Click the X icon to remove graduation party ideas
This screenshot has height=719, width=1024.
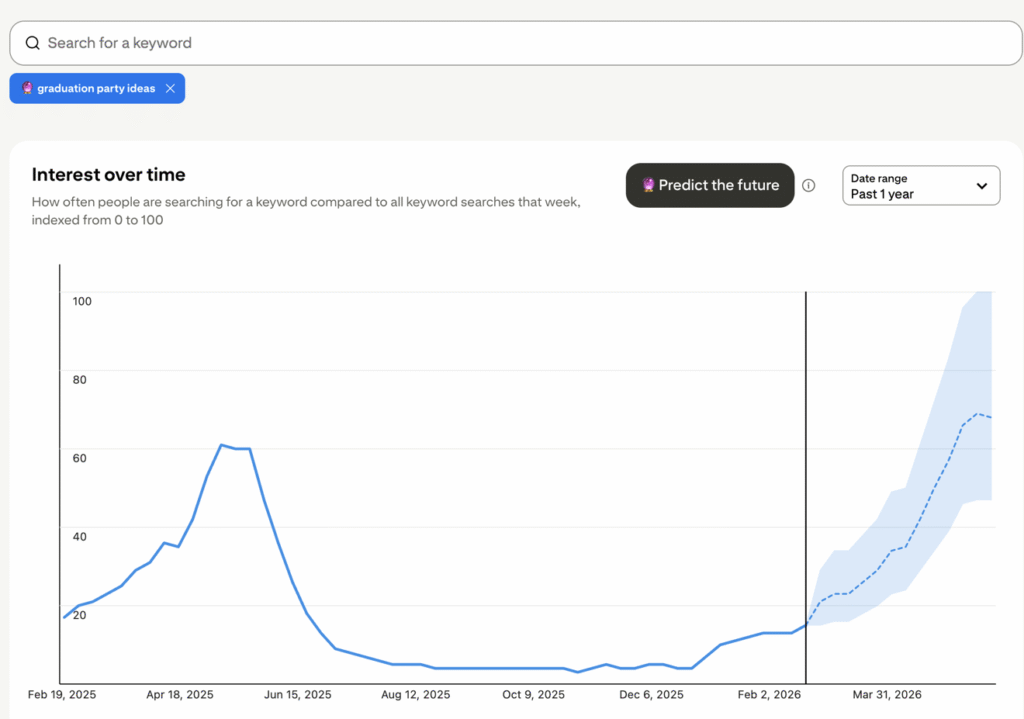[x=170, y=88]
